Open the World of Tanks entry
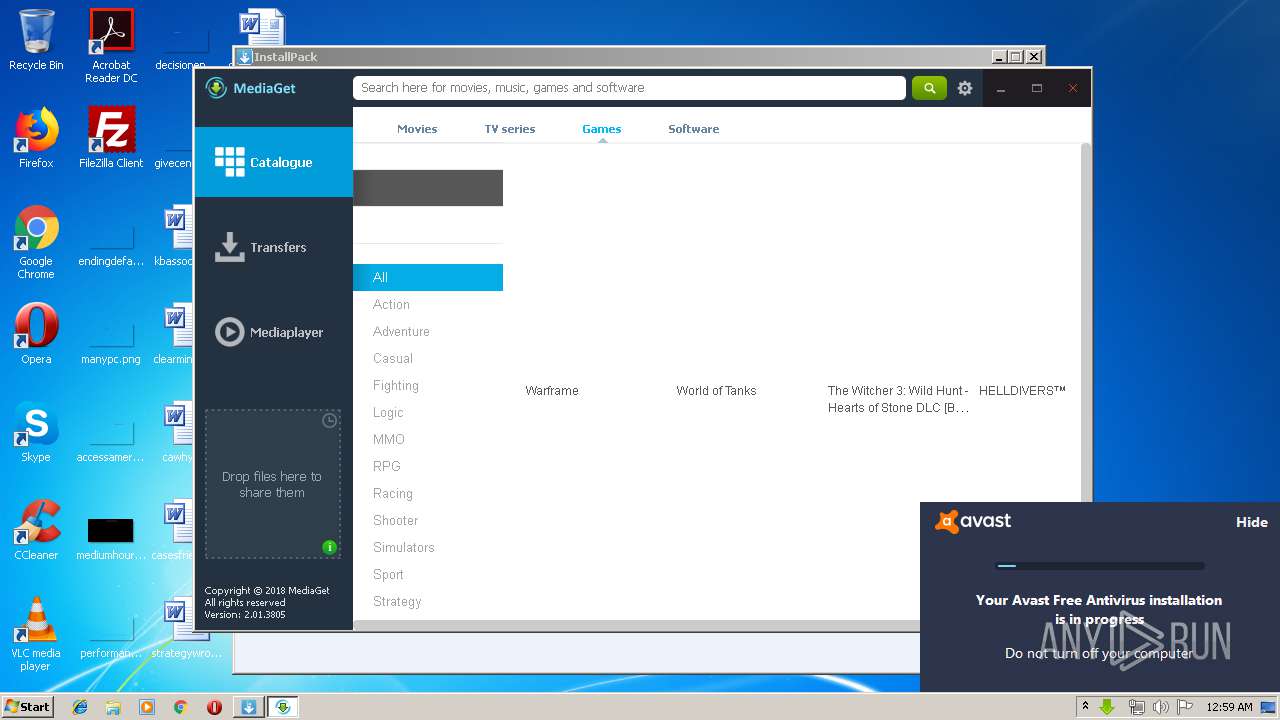1280x720 pixels. click(716, 391)
